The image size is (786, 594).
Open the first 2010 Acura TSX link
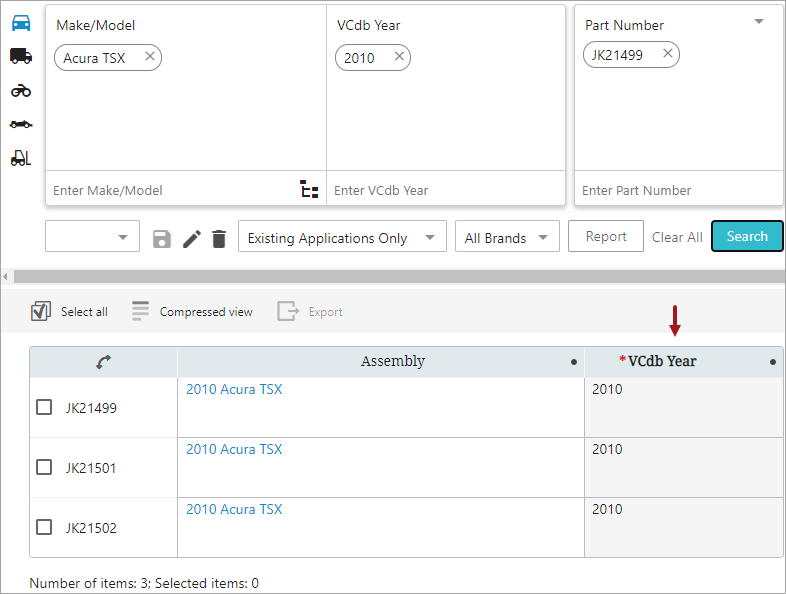click(234, 389)
